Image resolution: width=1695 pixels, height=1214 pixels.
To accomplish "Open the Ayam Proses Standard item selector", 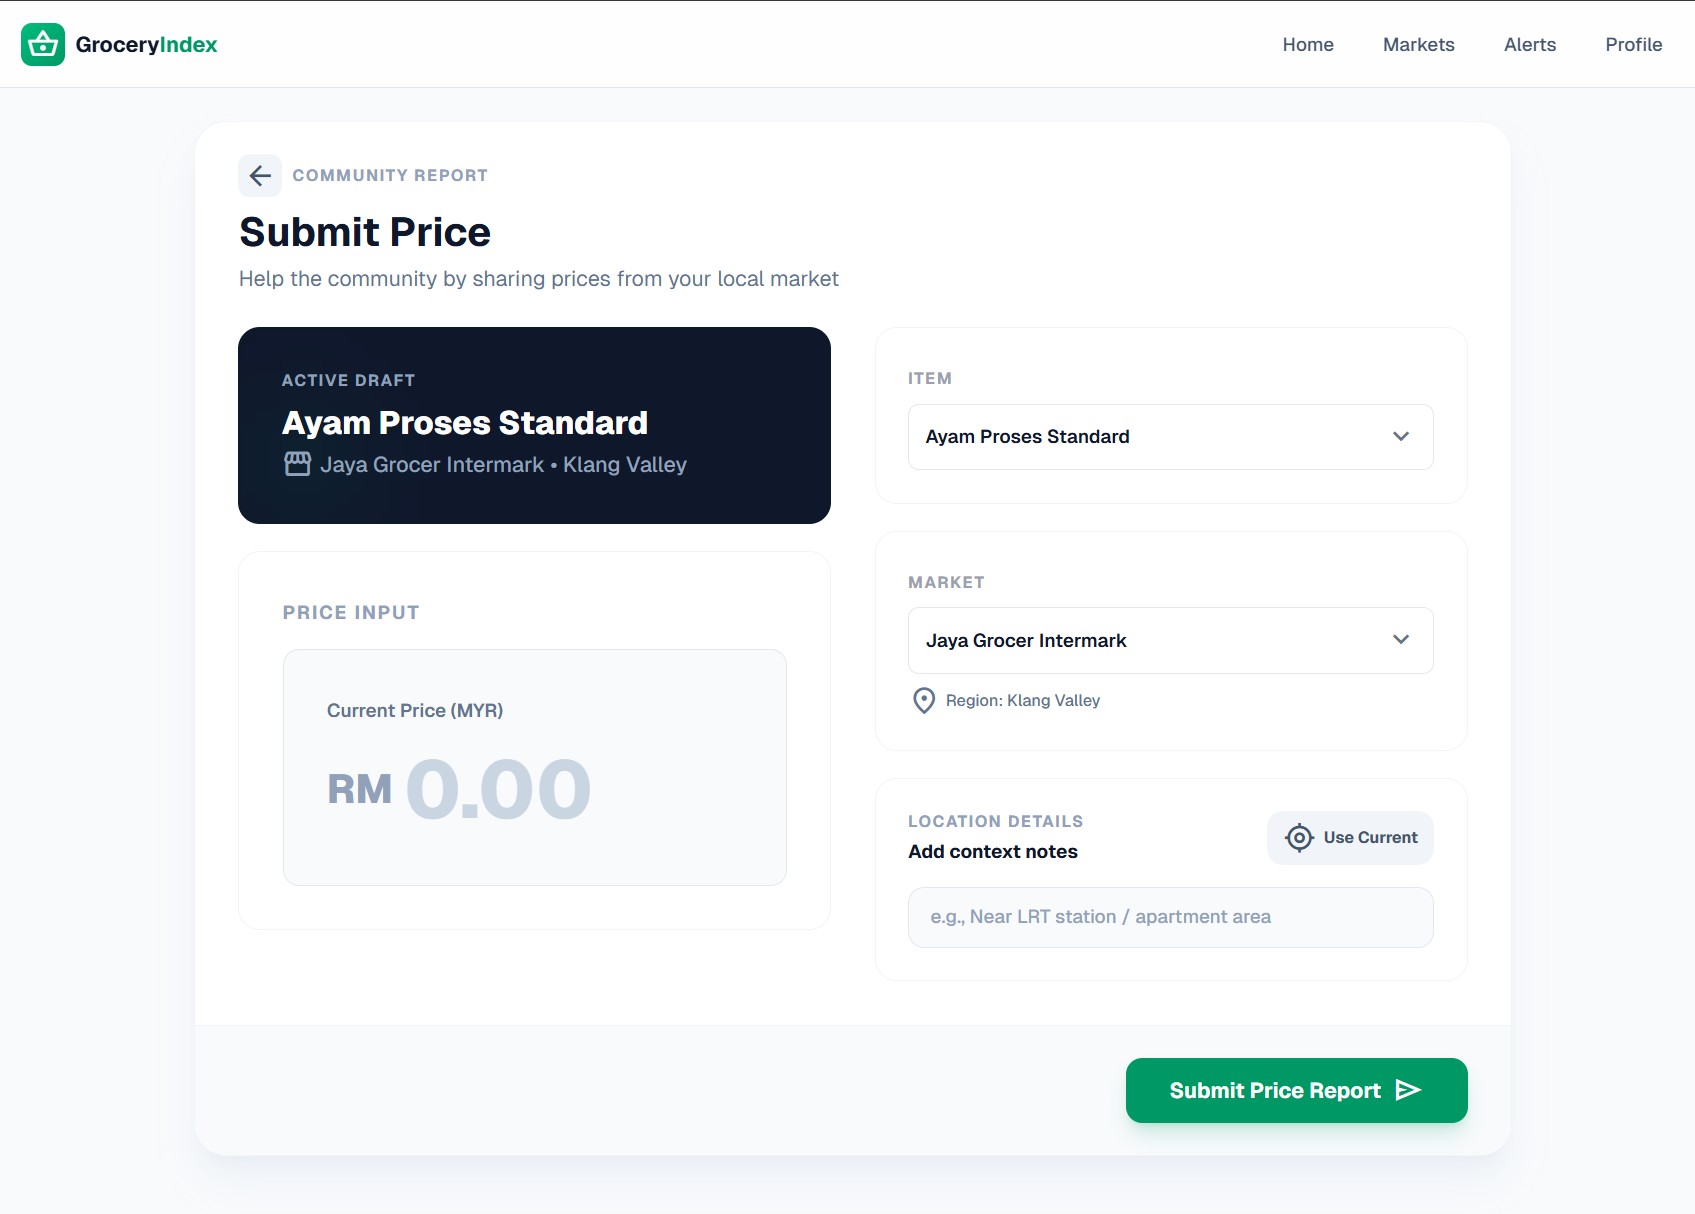I will click(1150, 437).
